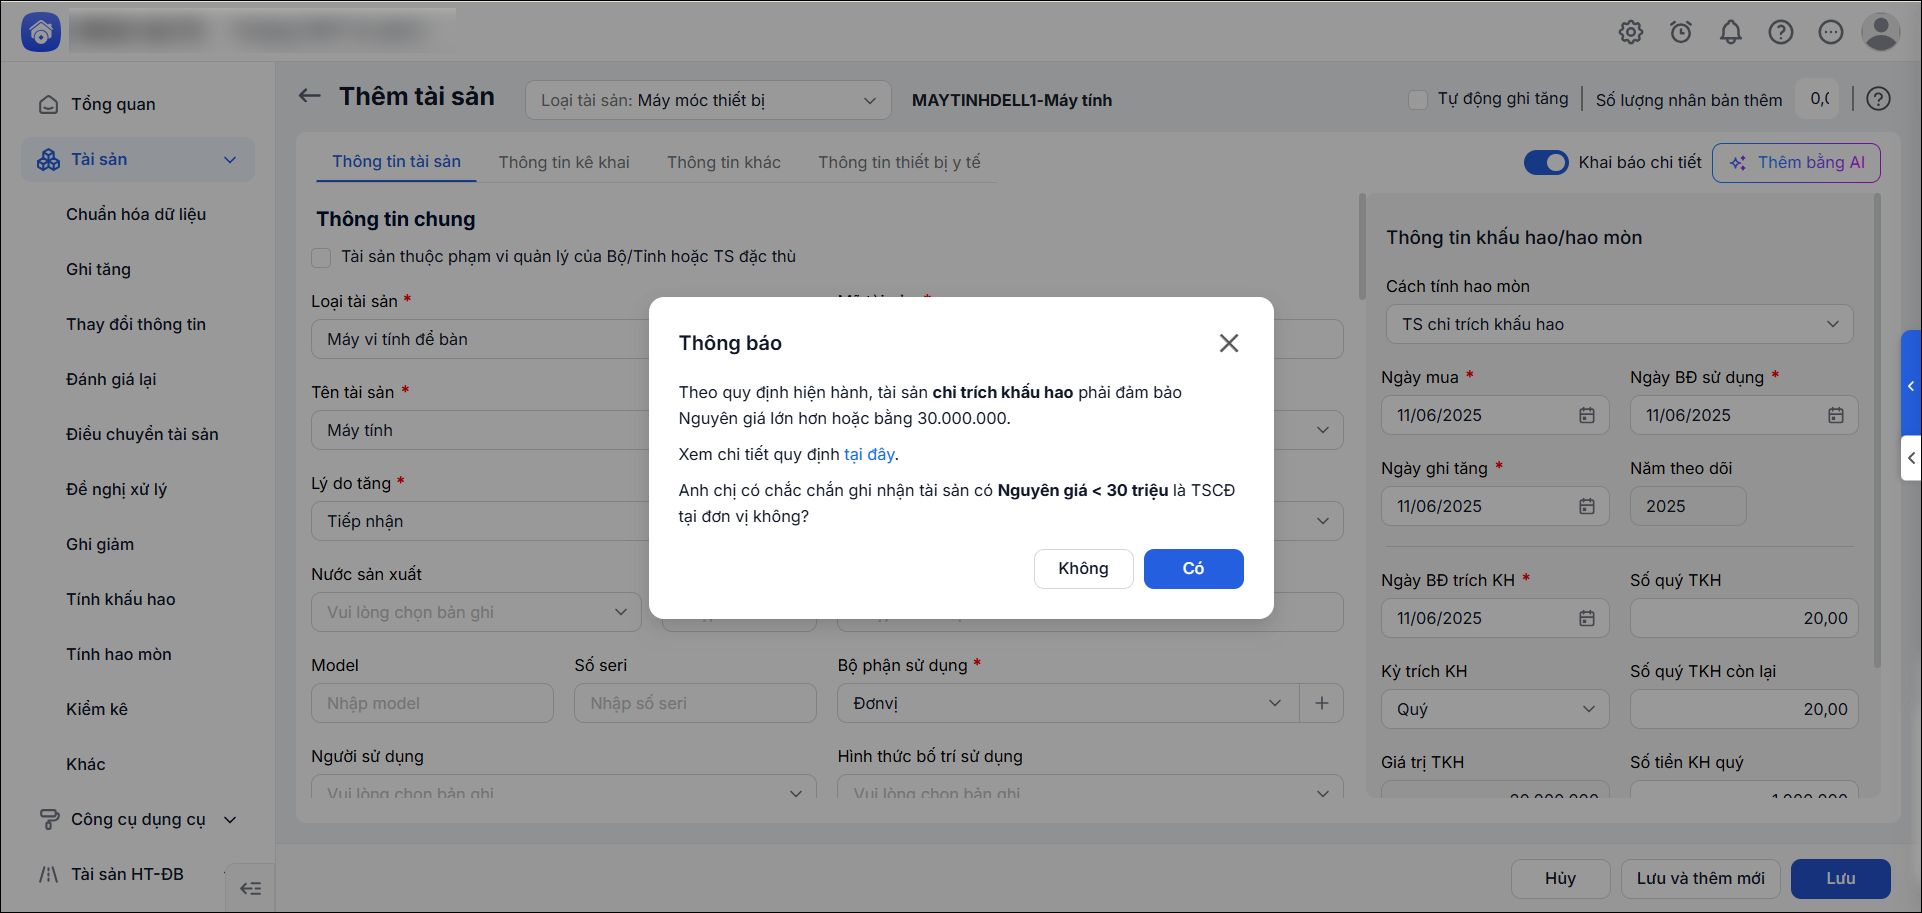
Task: Click Thêm bằng AI button
Action: 1796,163
